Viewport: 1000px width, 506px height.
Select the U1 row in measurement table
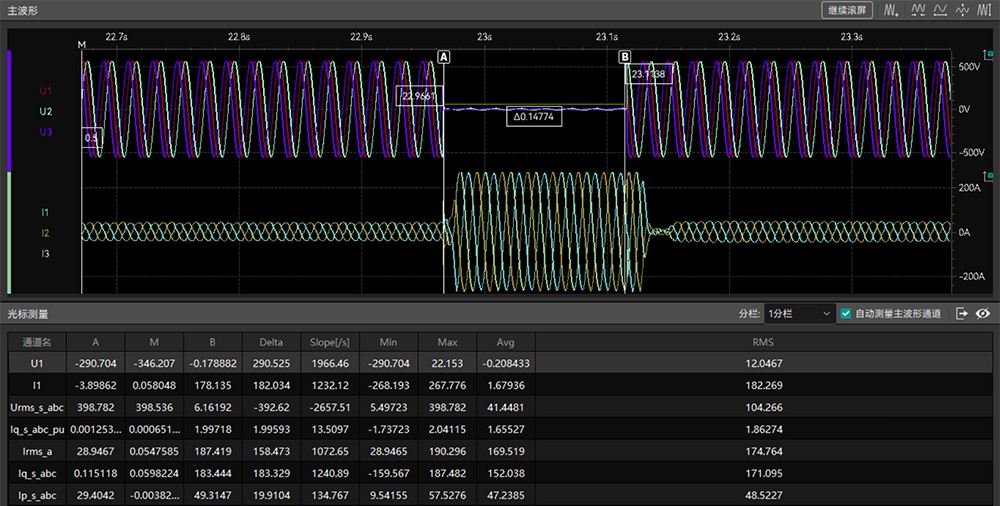(500, 363)
